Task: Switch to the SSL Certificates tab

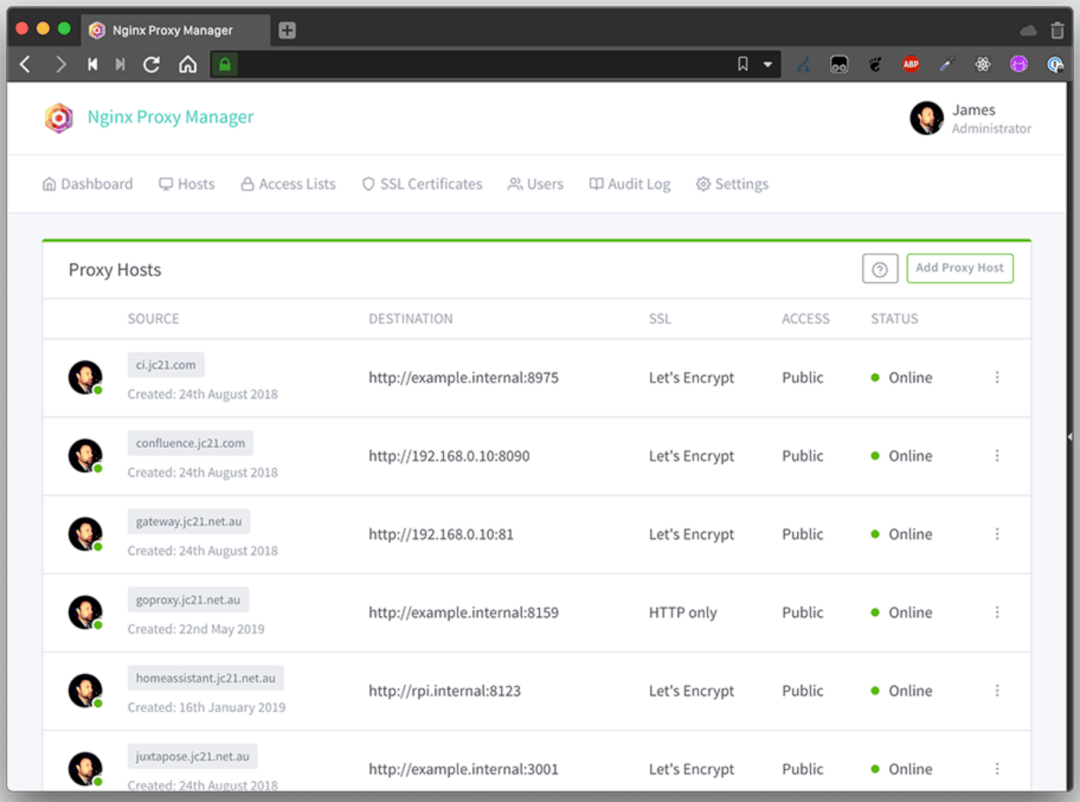Action: pos(422,184)
